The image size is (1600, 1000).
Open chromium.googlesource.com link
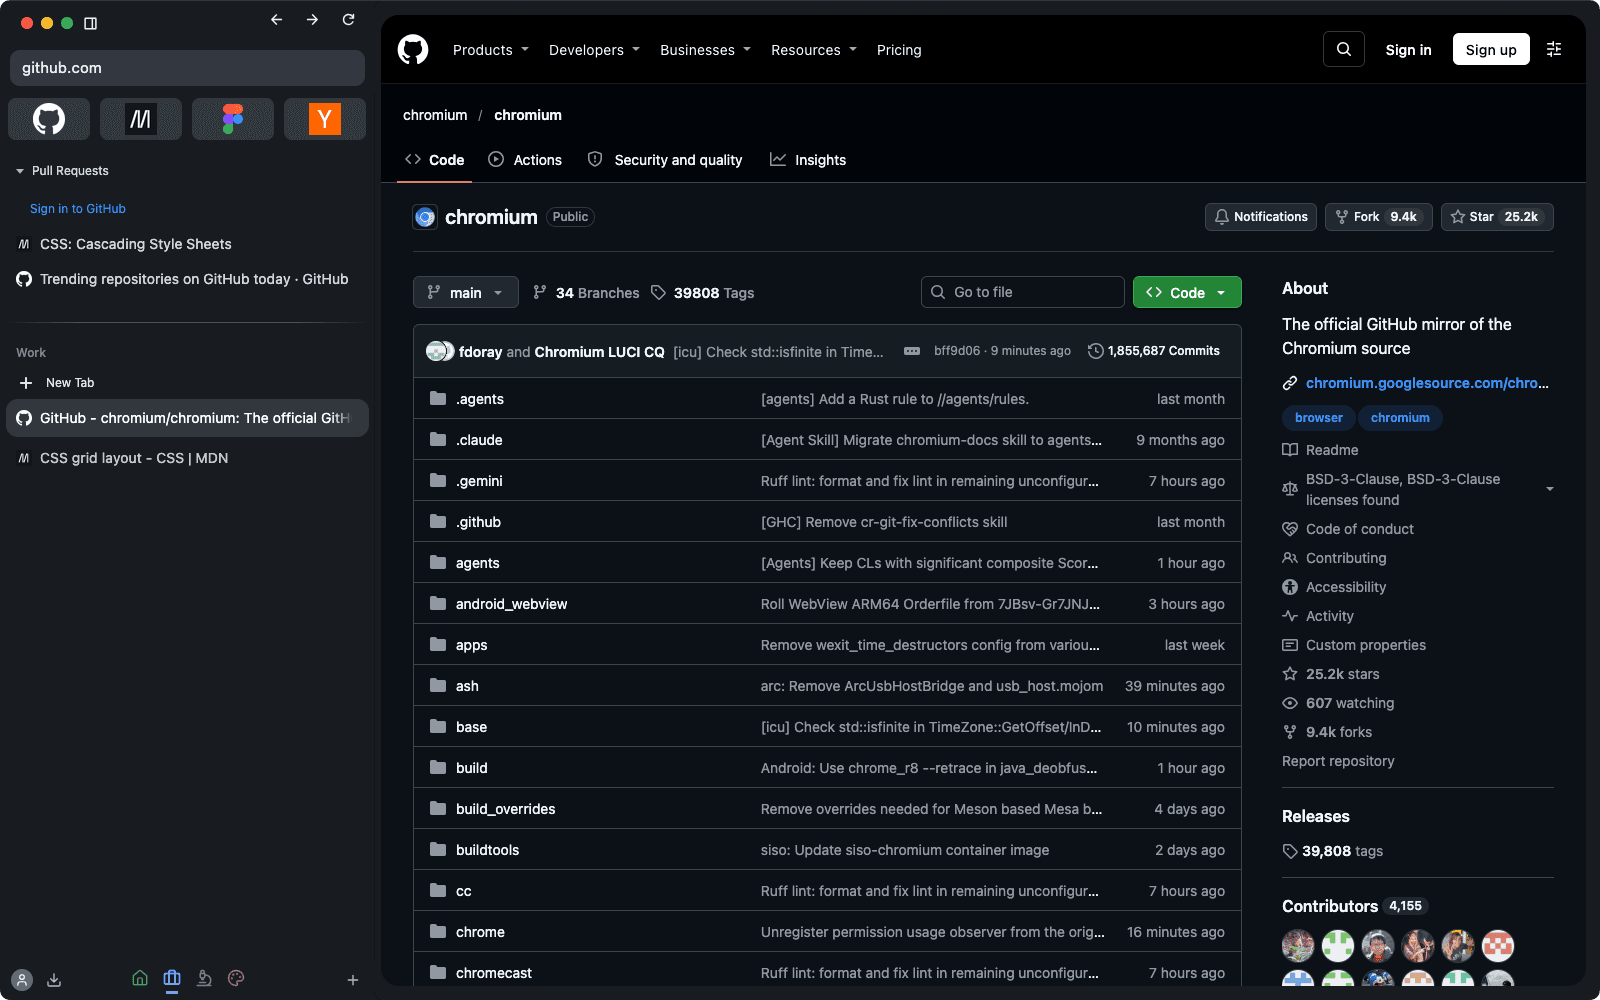tap(1427, 383)
